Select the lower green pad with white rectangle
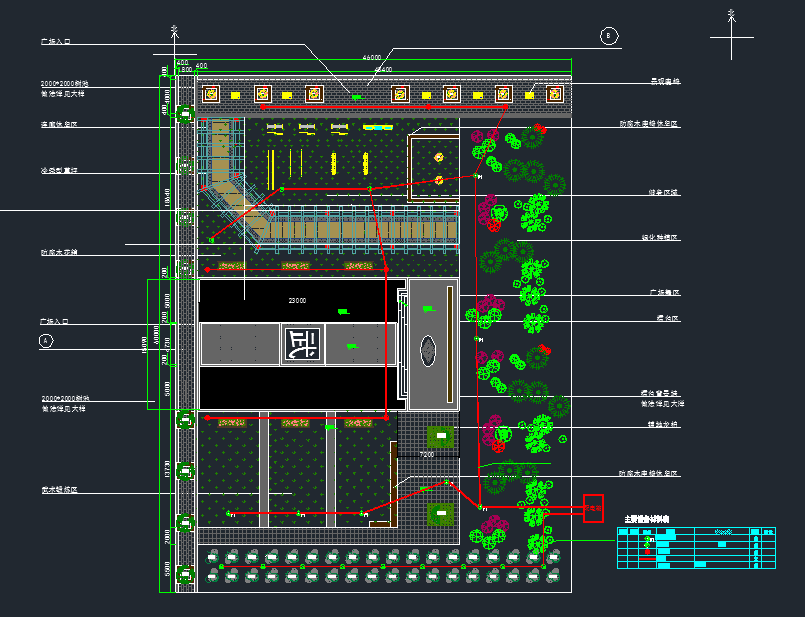 pos(441,514)
